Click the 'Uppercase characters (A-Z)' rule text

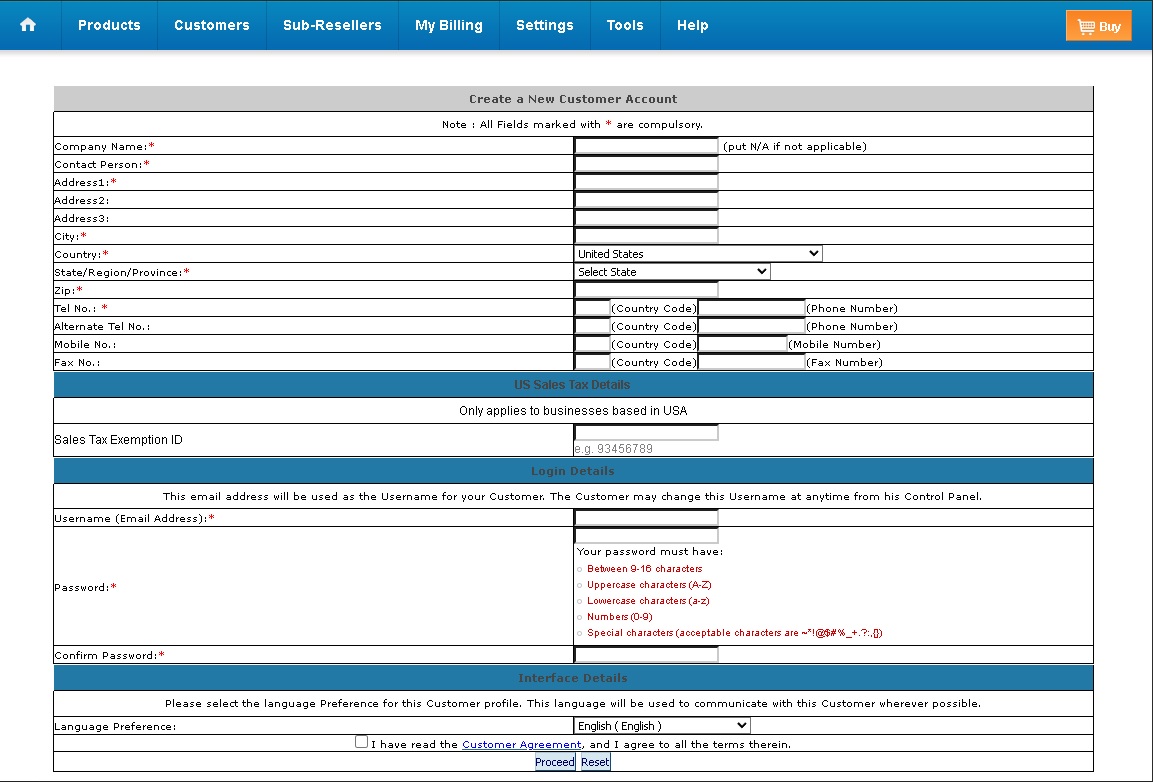(x=649, y=585)
